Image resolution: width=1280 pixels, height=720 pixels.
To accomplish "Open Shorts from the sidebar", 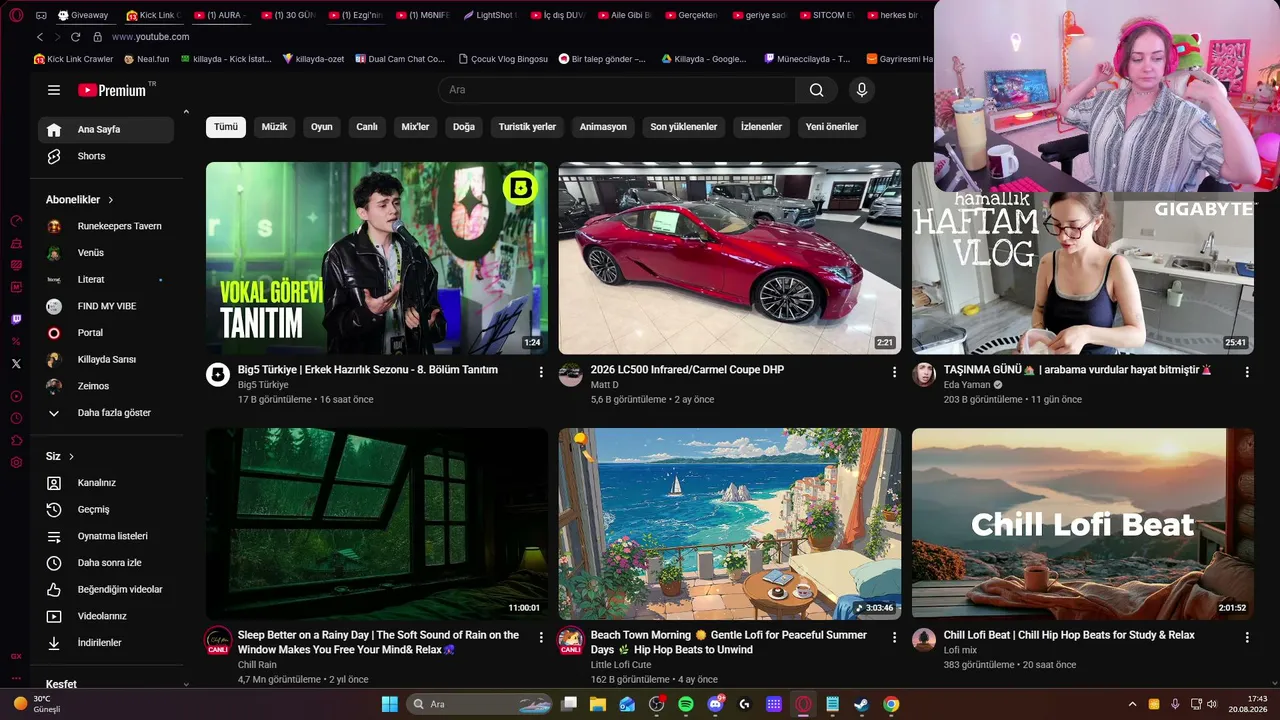I will coord(106,156).
